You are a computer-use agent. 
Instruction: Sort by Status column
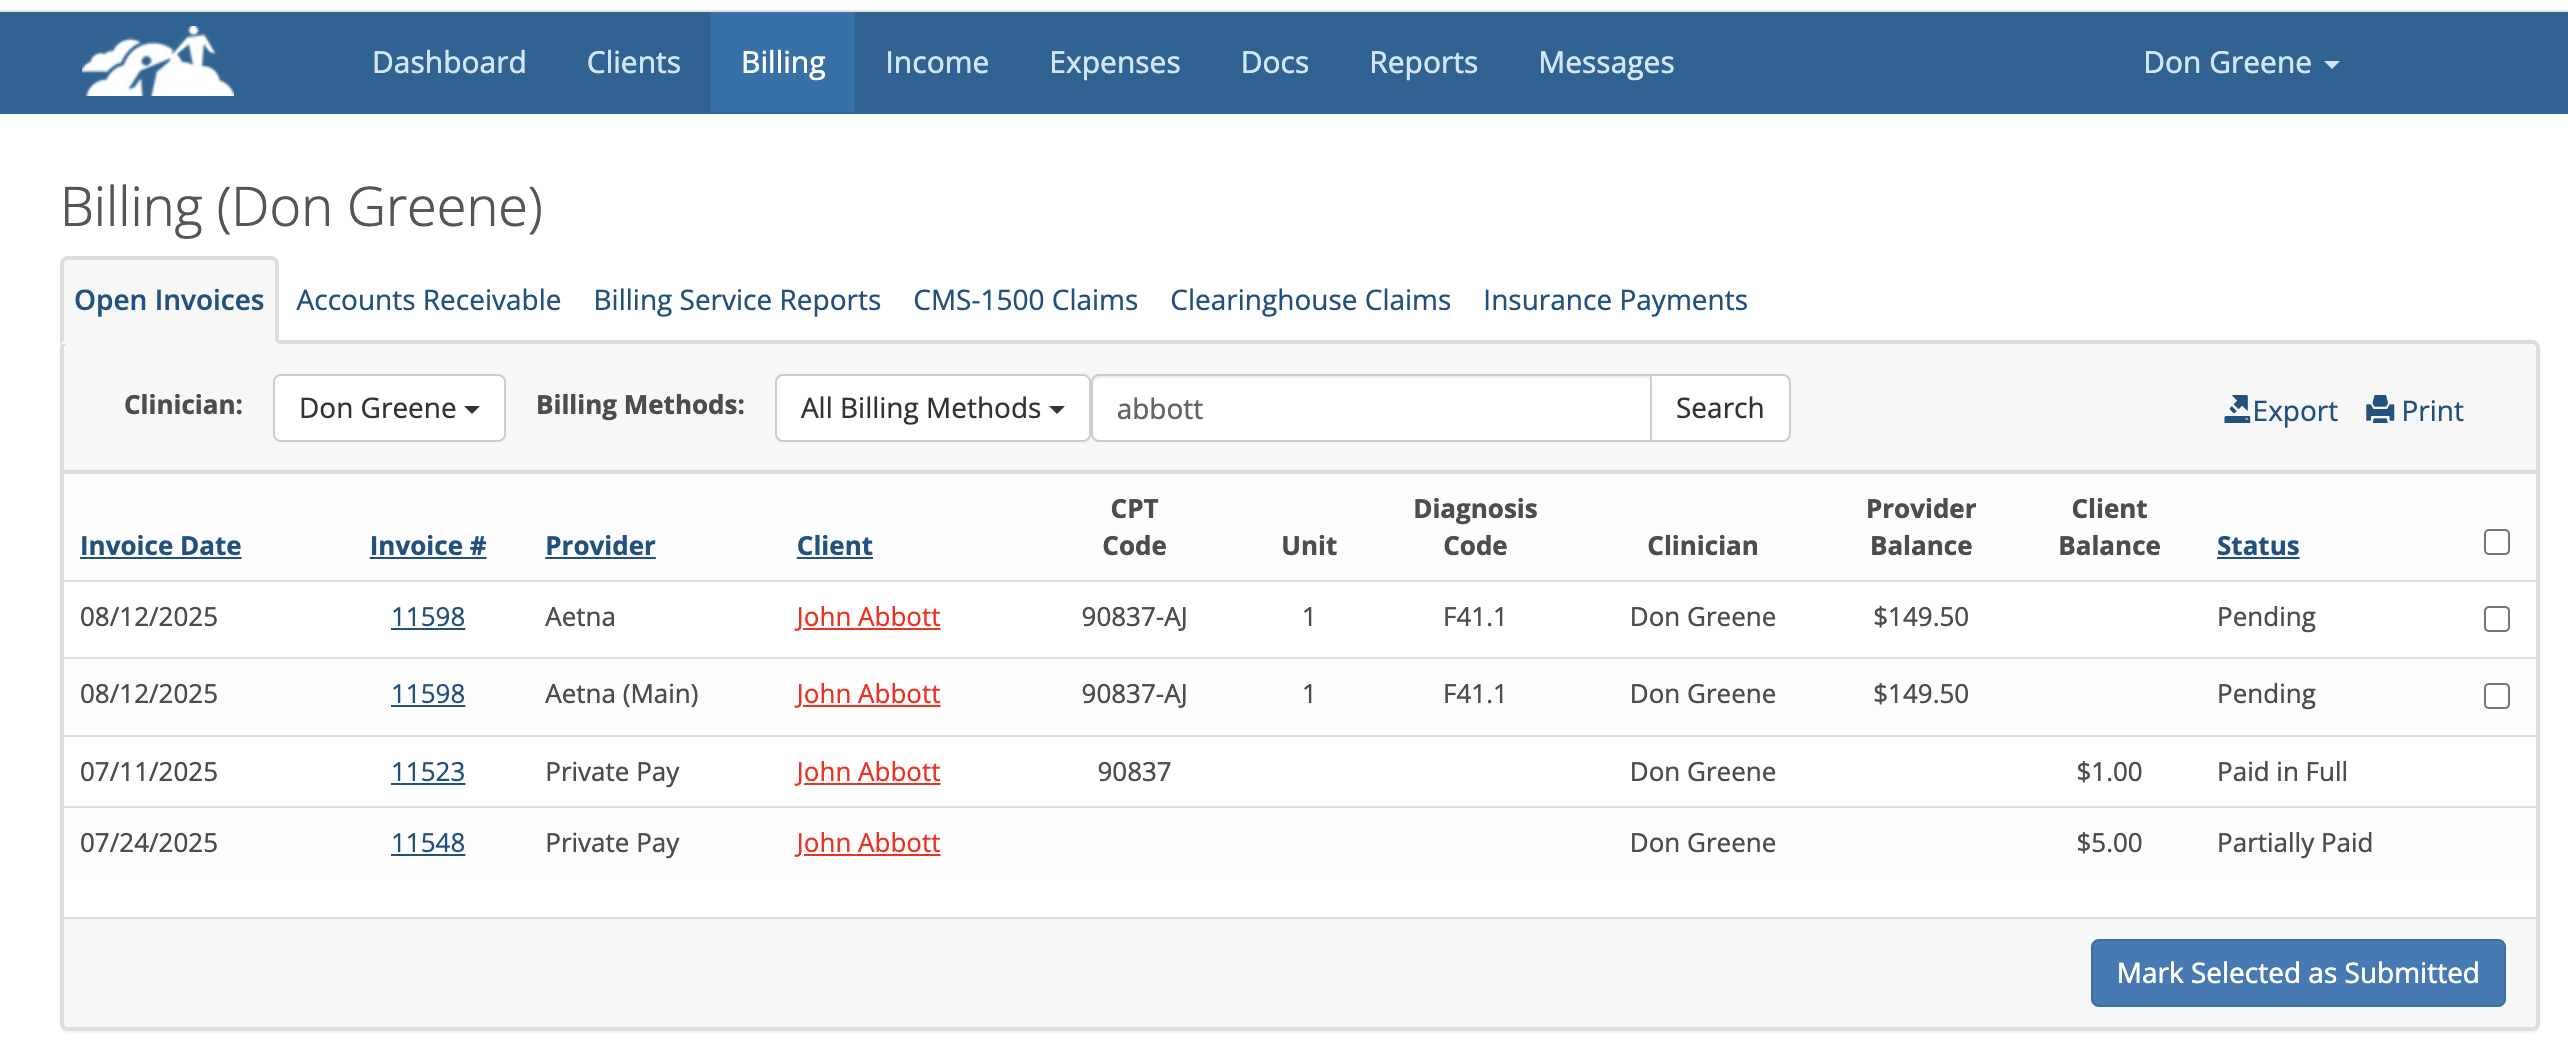coord(2258,545)
